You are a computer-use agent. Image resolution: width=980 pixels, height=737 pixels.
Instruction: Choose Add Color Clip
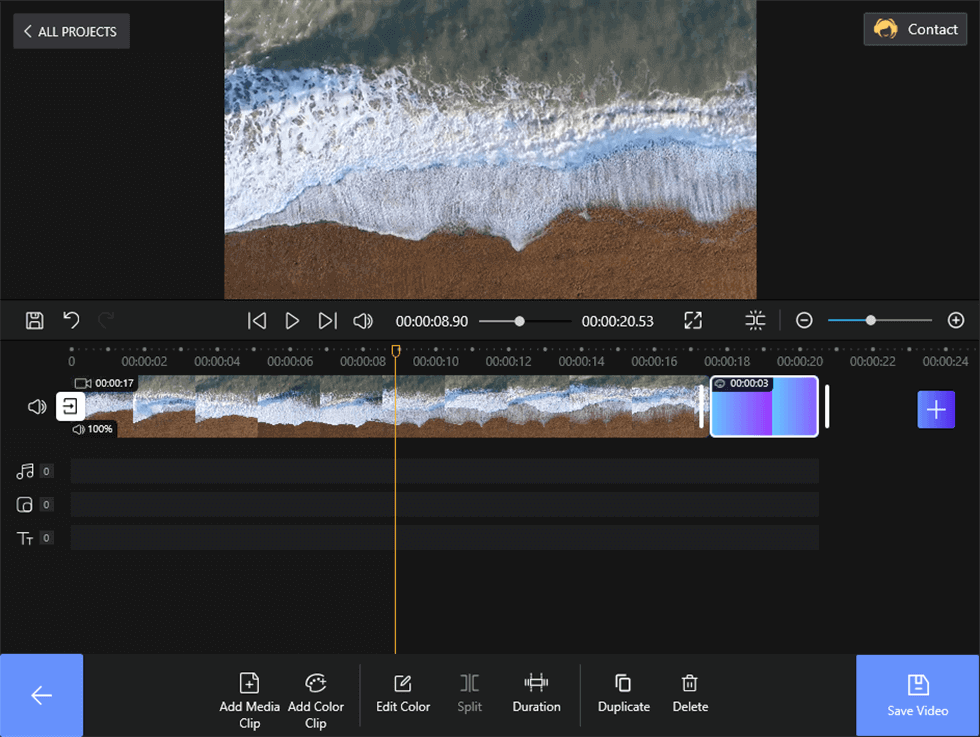click(x=316, y=701)
